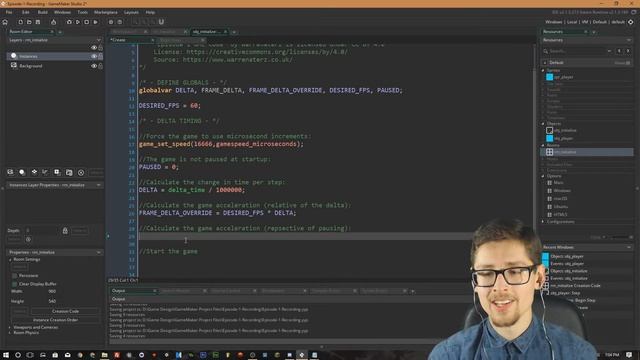Open the Tools menu
The width and height of the screenshot is (640, 360).
click(82, 13)
